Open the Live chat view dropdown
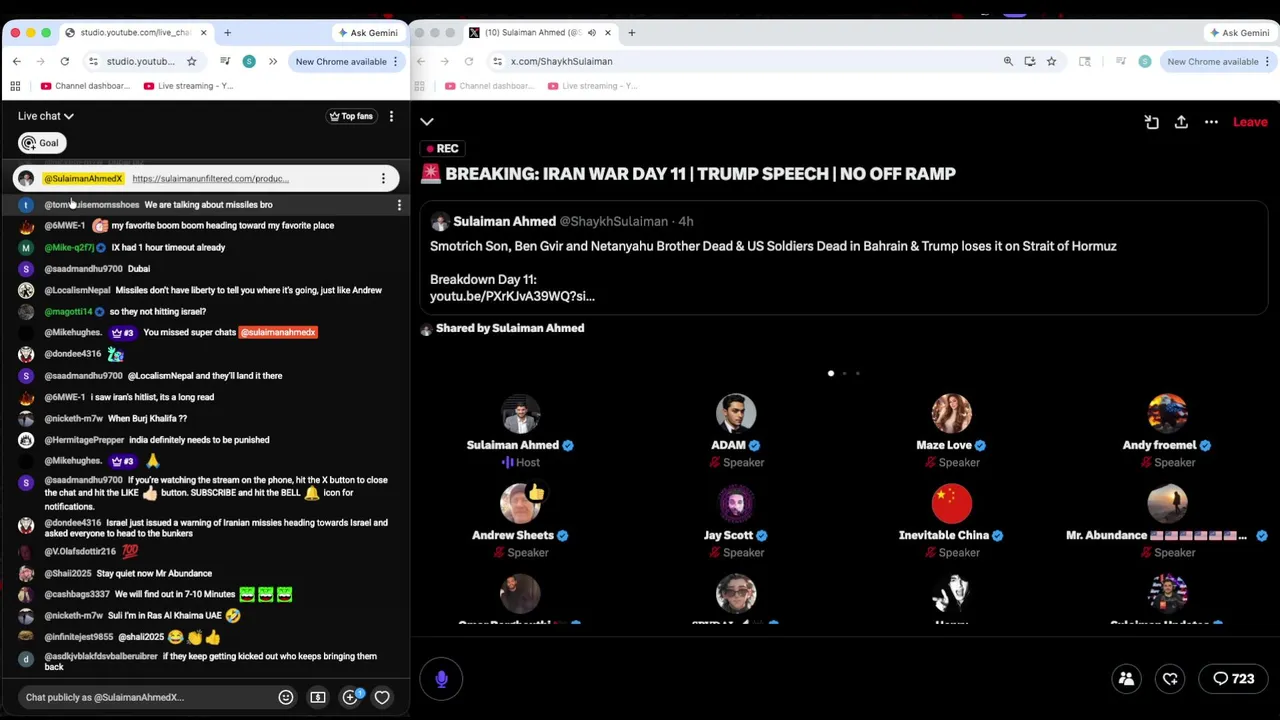 click(x=46, y=116)
